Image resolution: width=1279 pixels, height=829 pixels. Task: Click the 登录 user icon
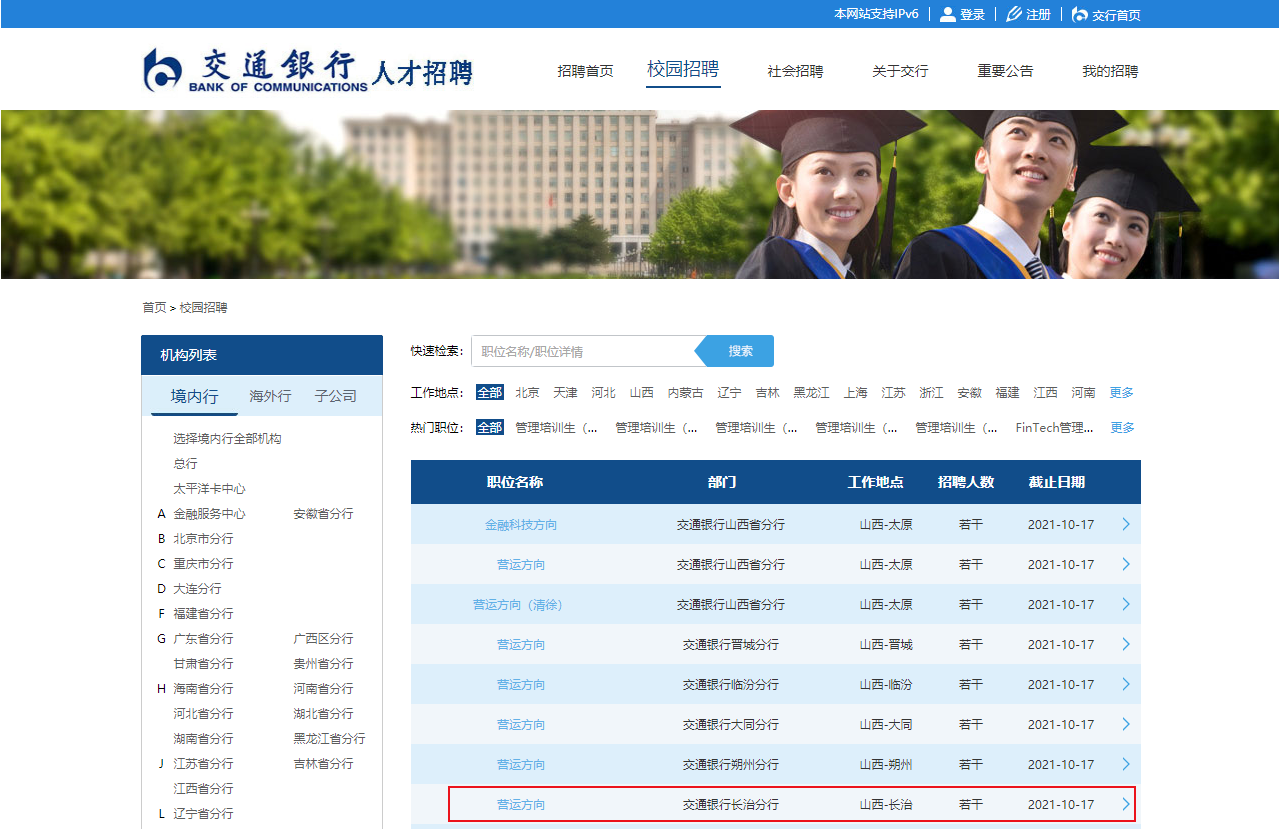click(x=948, y=14)
